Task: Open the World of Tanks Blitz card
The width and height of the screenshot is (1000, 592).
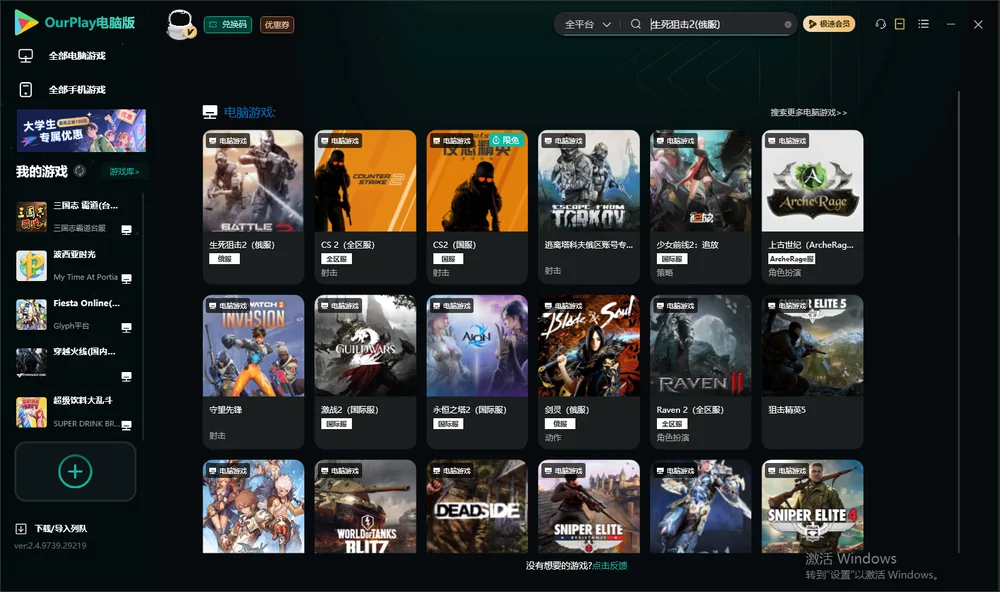Action: coord(365,507)
